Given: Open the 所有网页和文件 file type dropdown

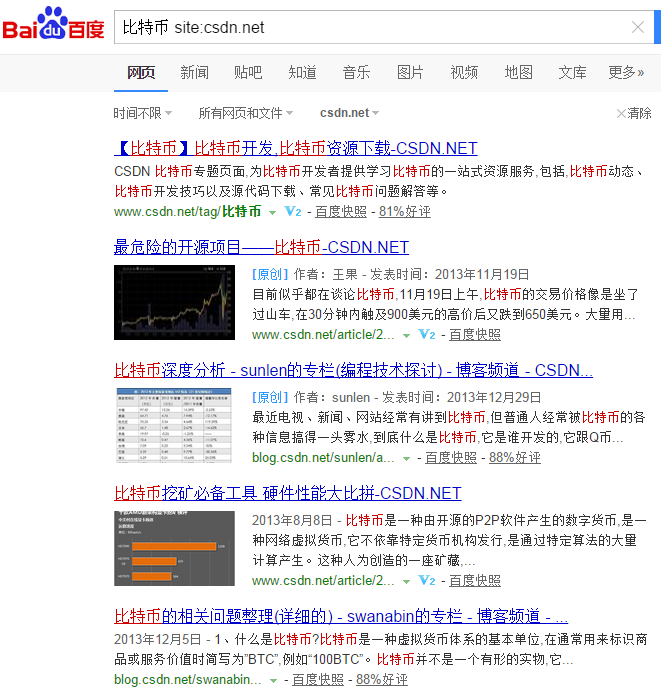Looking at the screenshot, I should click(245, 113).
